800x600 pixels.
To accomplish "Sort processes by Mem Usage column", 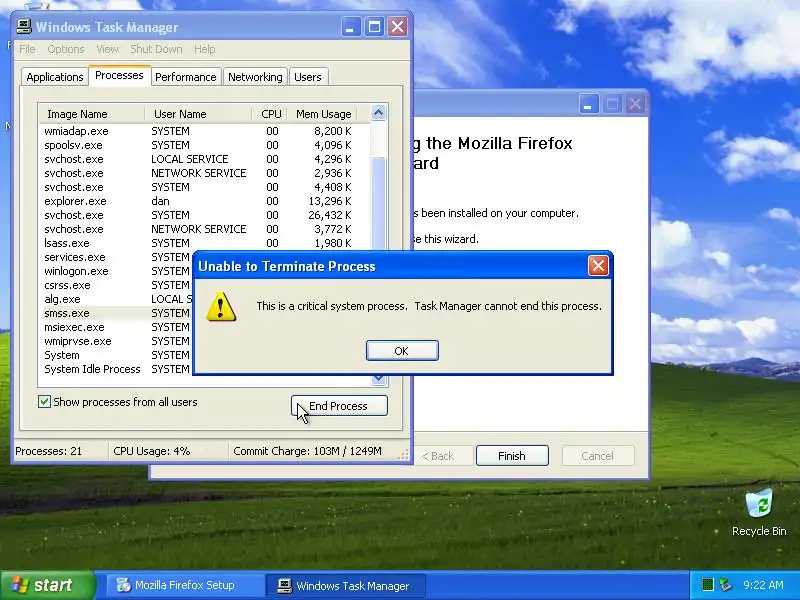I will (x=322, y=114).
